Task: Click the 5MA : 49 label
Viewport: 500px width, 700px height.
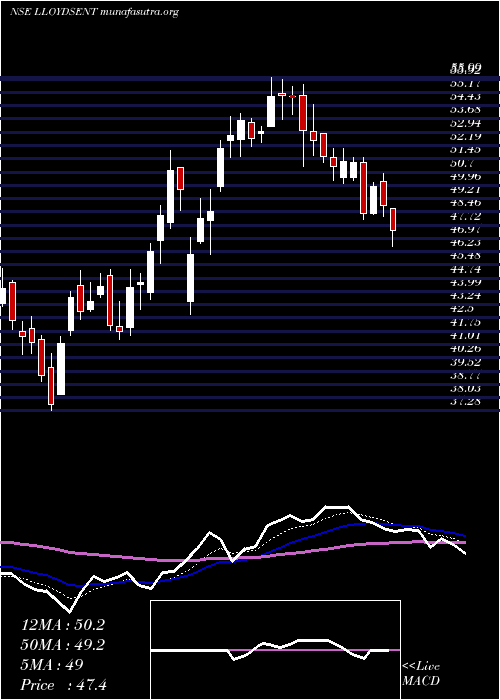Action: (52, 665)
